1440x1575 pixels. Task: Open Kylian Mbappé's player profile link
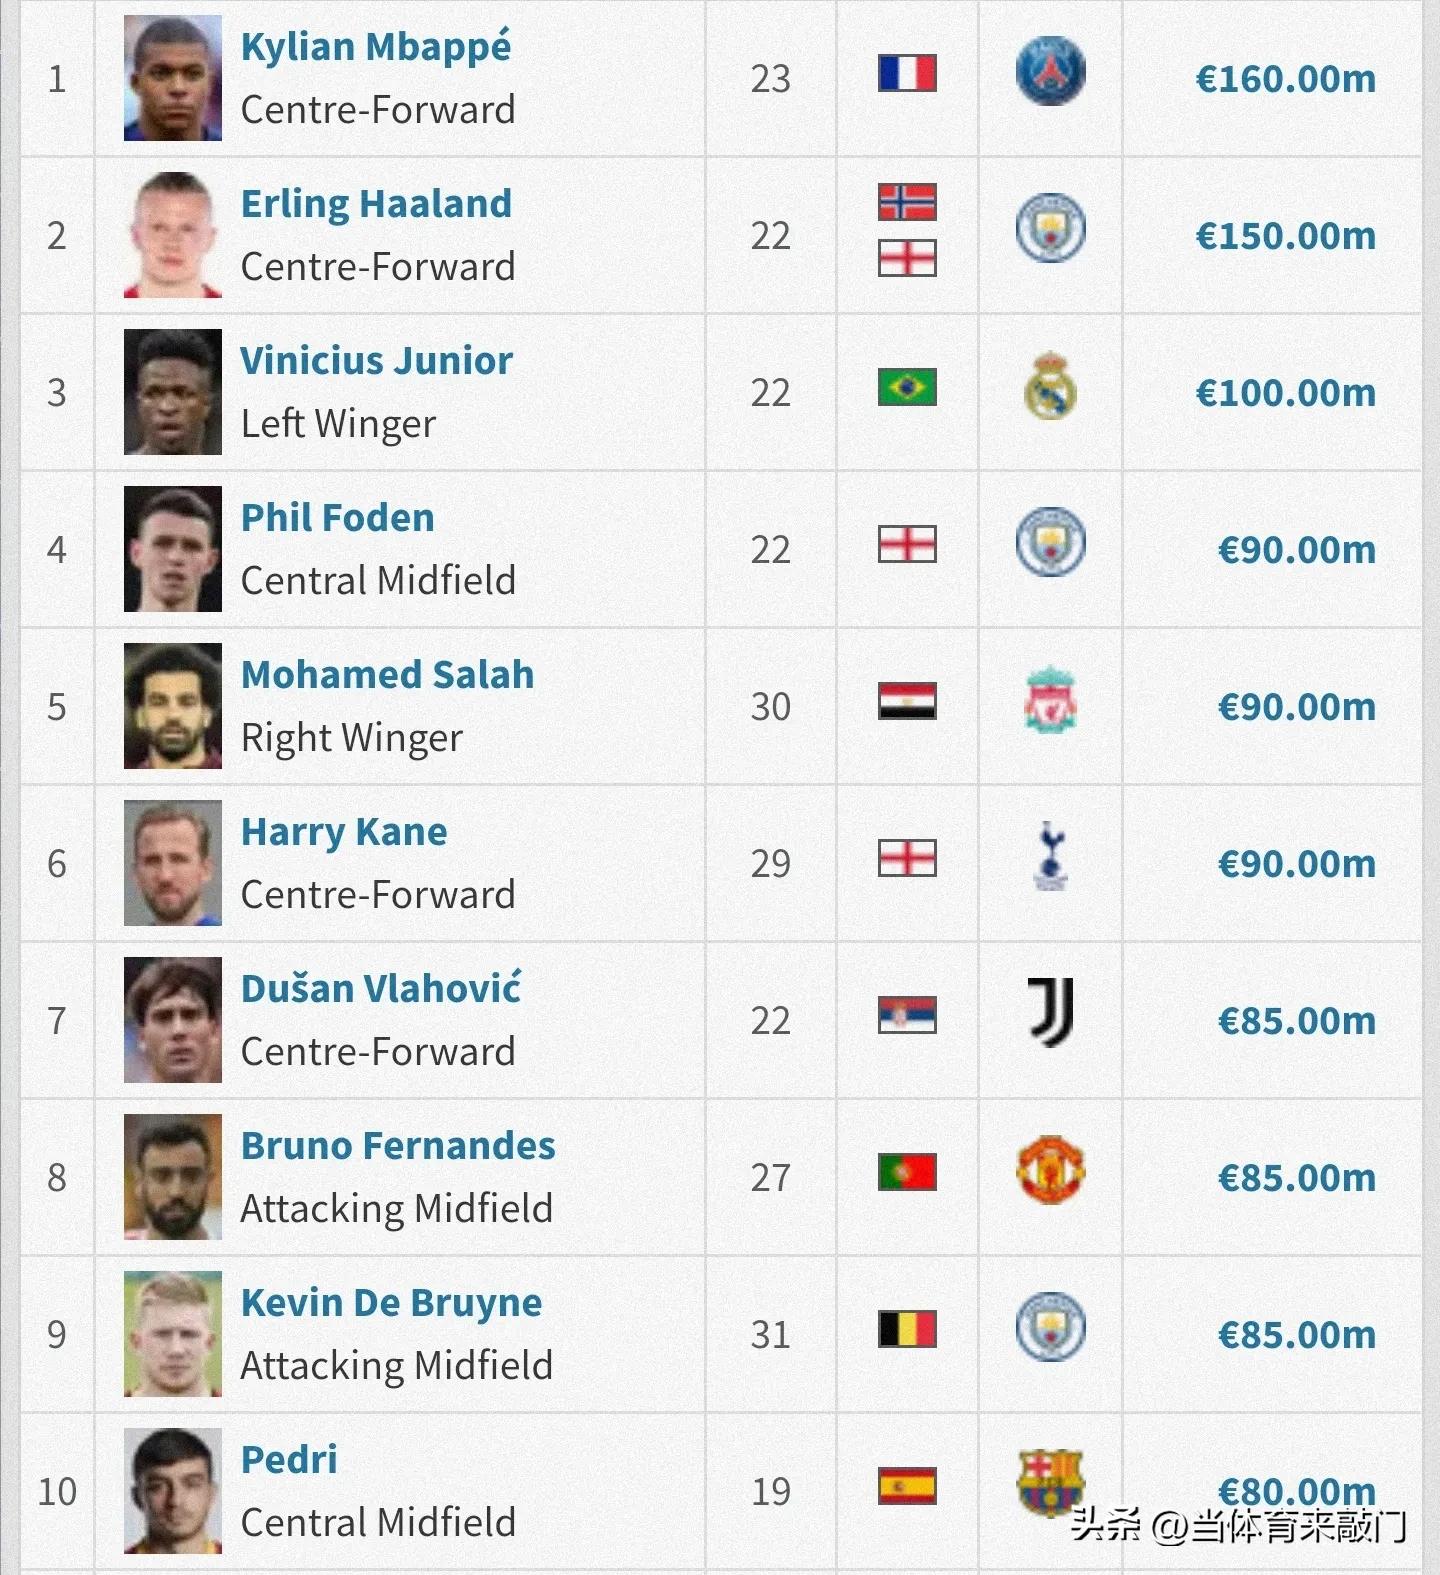pyautogui.click(x=376, y=47)
